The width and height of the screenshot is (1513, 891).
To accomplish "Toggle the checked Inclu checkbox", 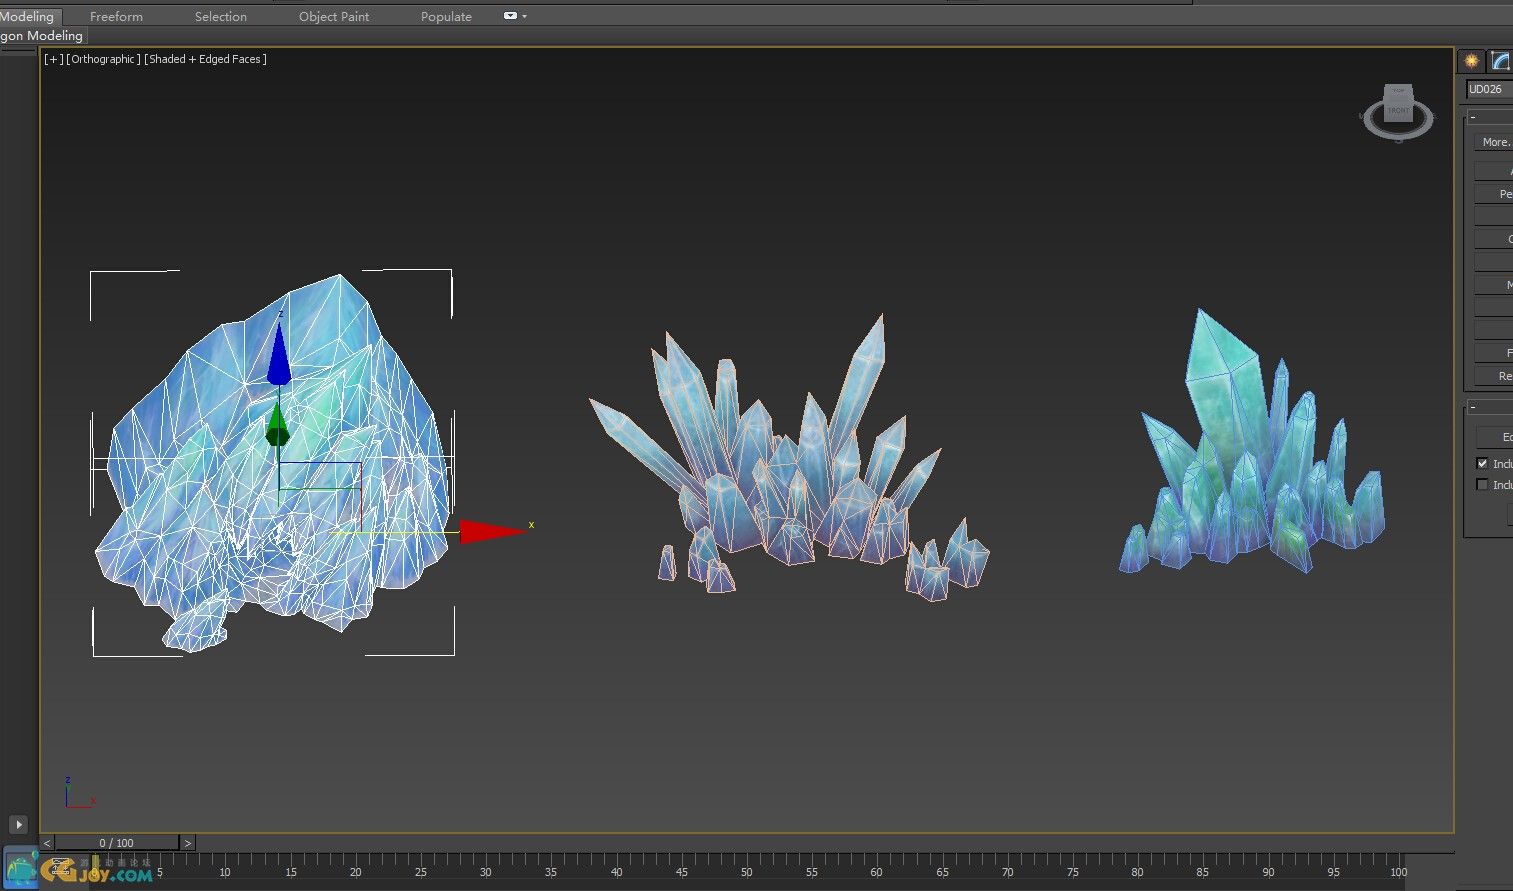I will coord(1482,463).
